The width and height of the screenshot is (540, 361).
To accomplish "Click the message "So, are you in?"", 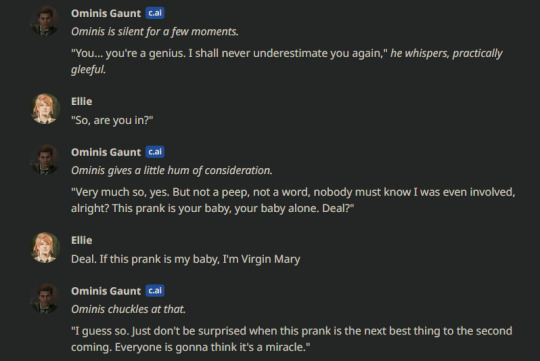I will pyautogui.click(x=112, y=120).
